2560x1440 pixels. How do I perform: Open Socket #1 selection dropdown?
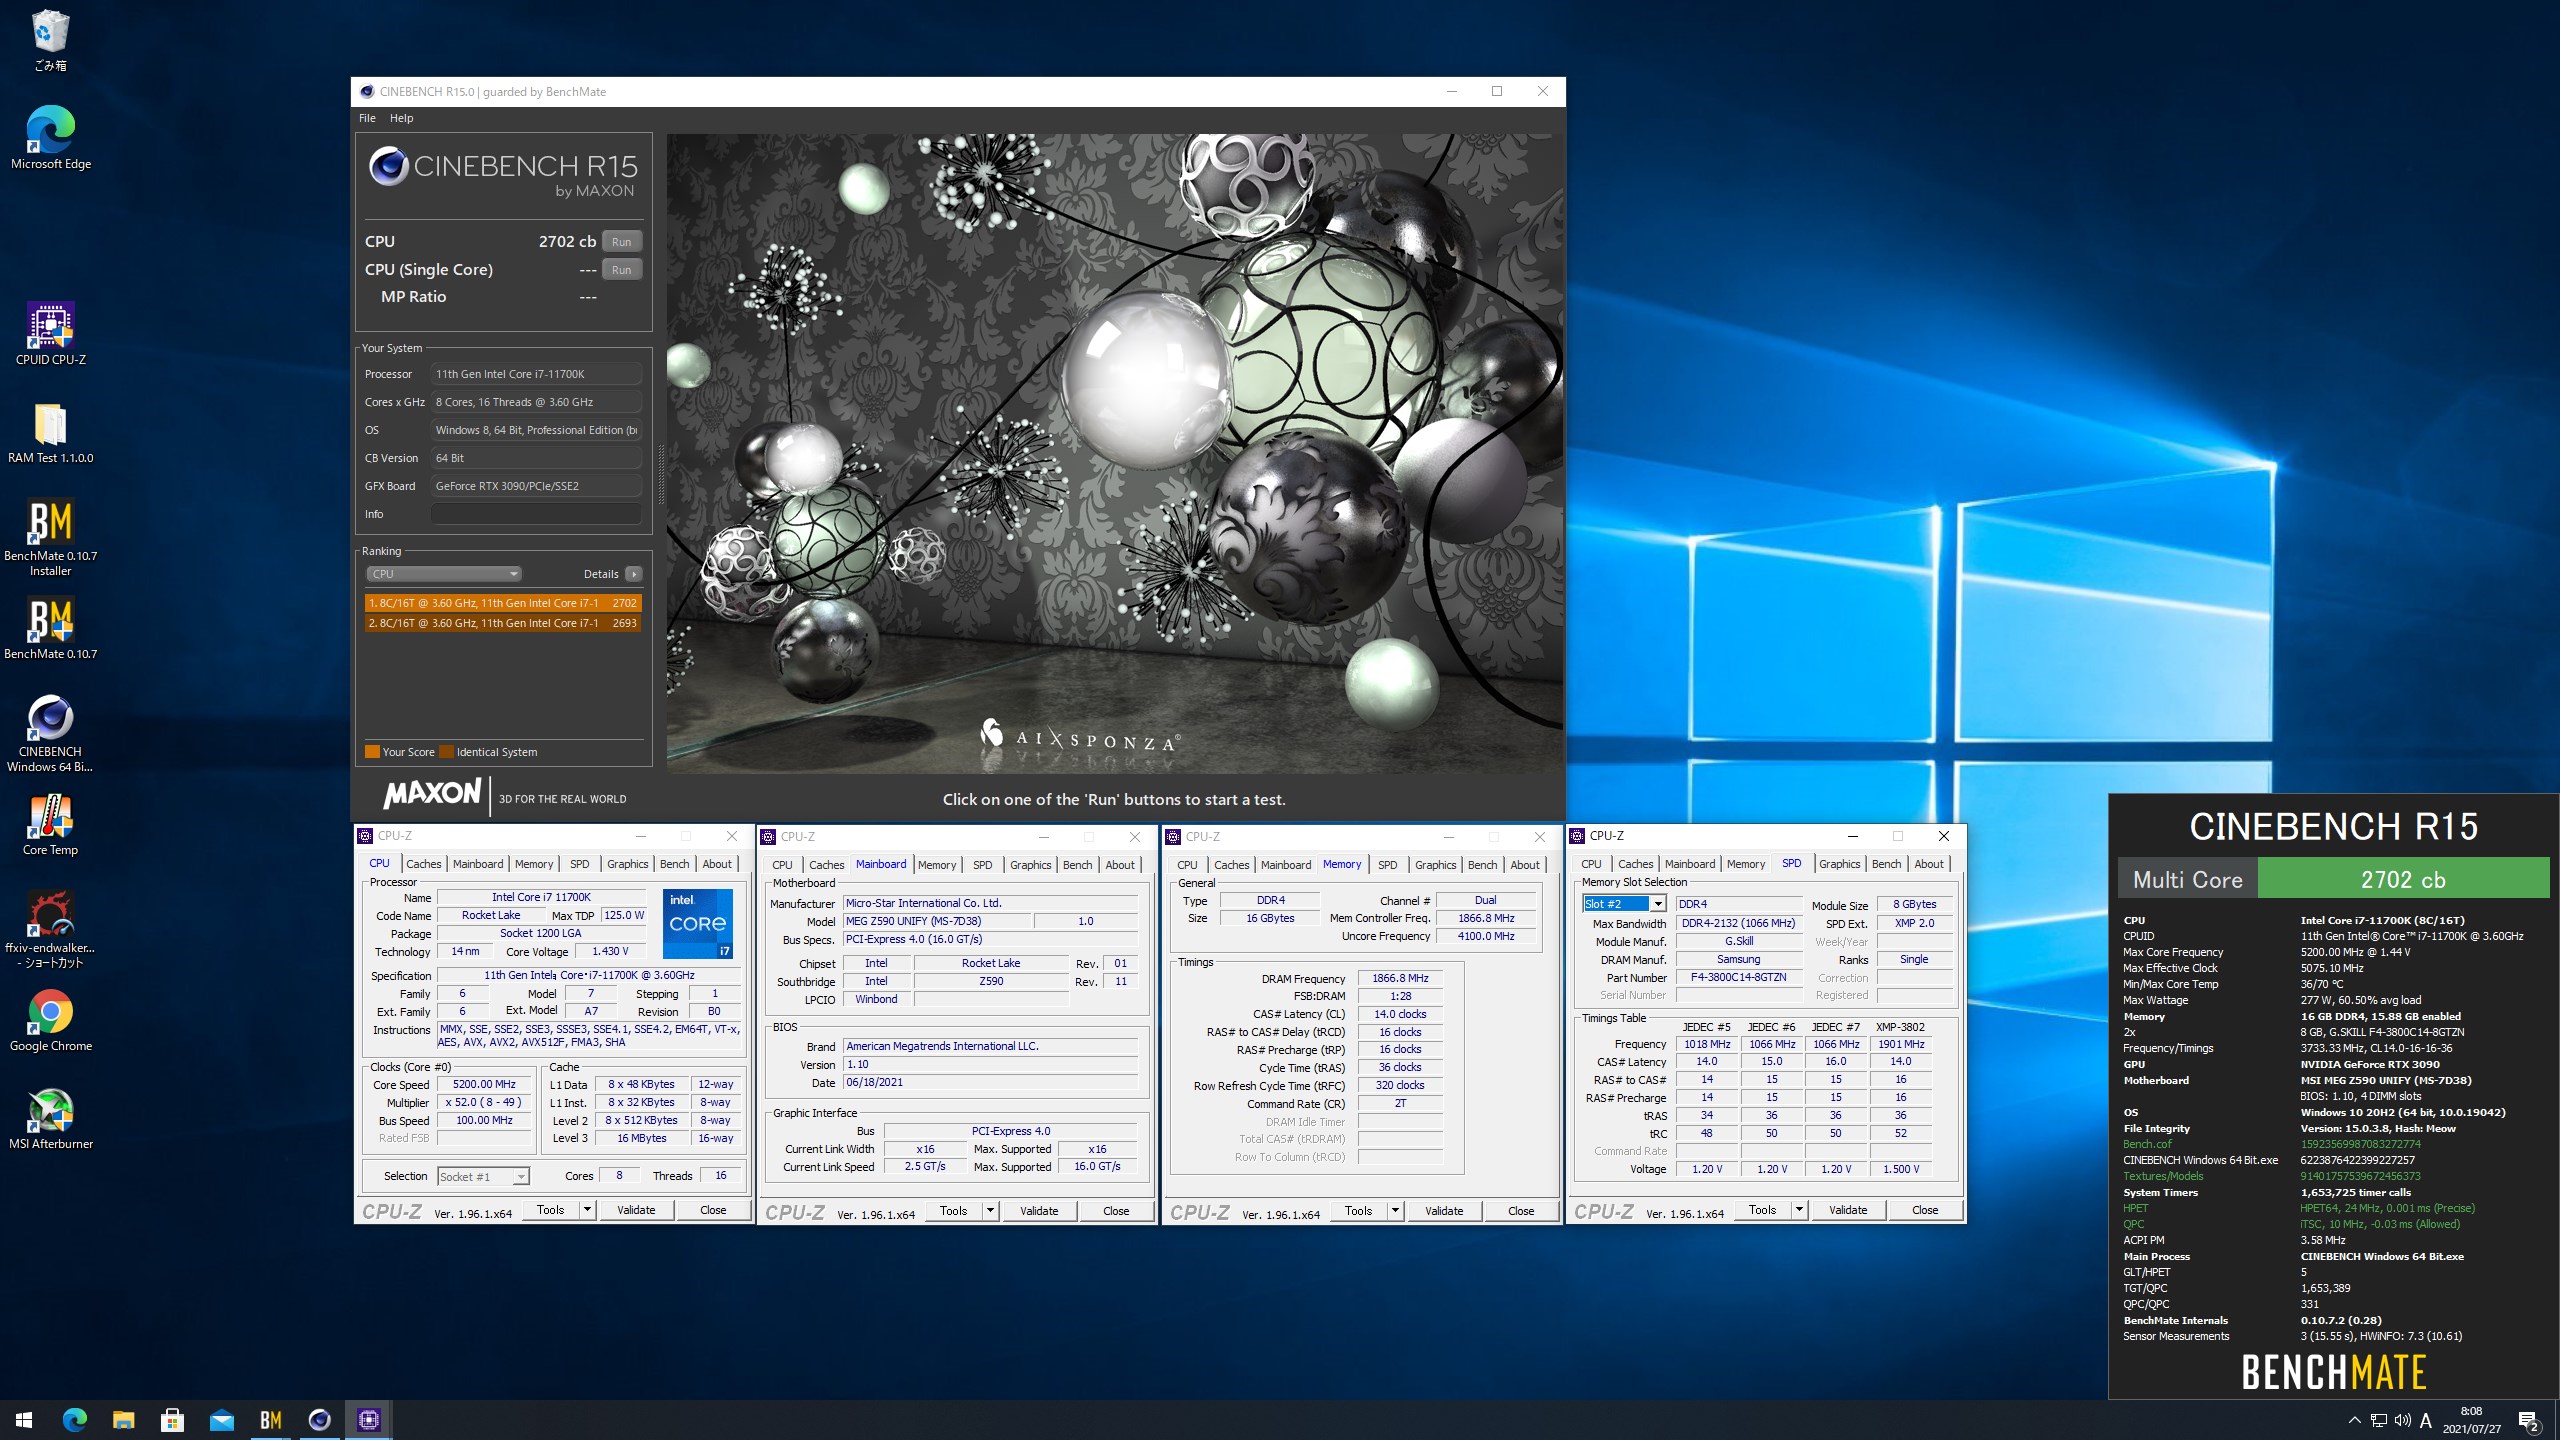(x=483, y=1176)
